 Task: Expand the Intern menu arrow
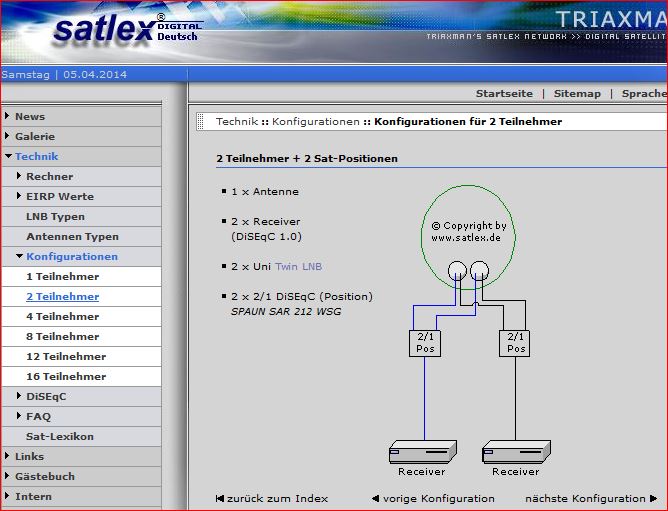pyautogui.click(x=7, y=496)
